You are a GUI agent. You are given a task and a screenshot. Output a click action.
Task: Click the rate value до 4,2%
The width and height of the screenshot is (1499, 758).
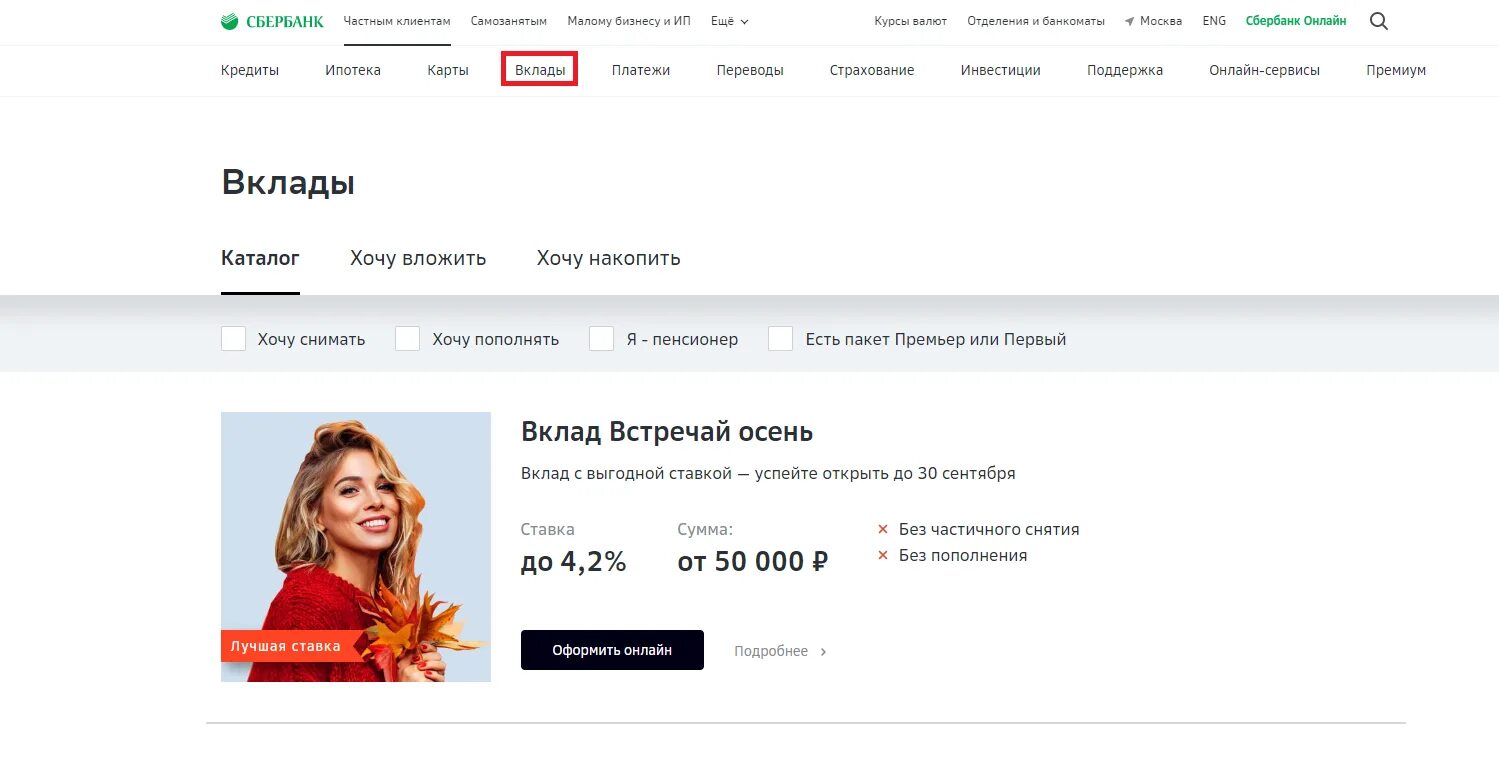click(x=574, y=562)
